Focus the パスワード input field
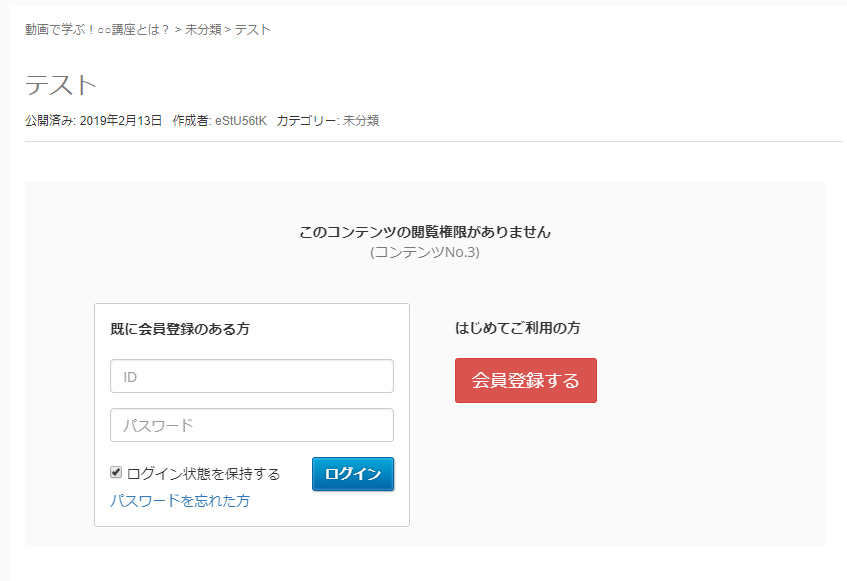Image resolution: width=847 pixels, height=581 pixels. pos(251,425)
